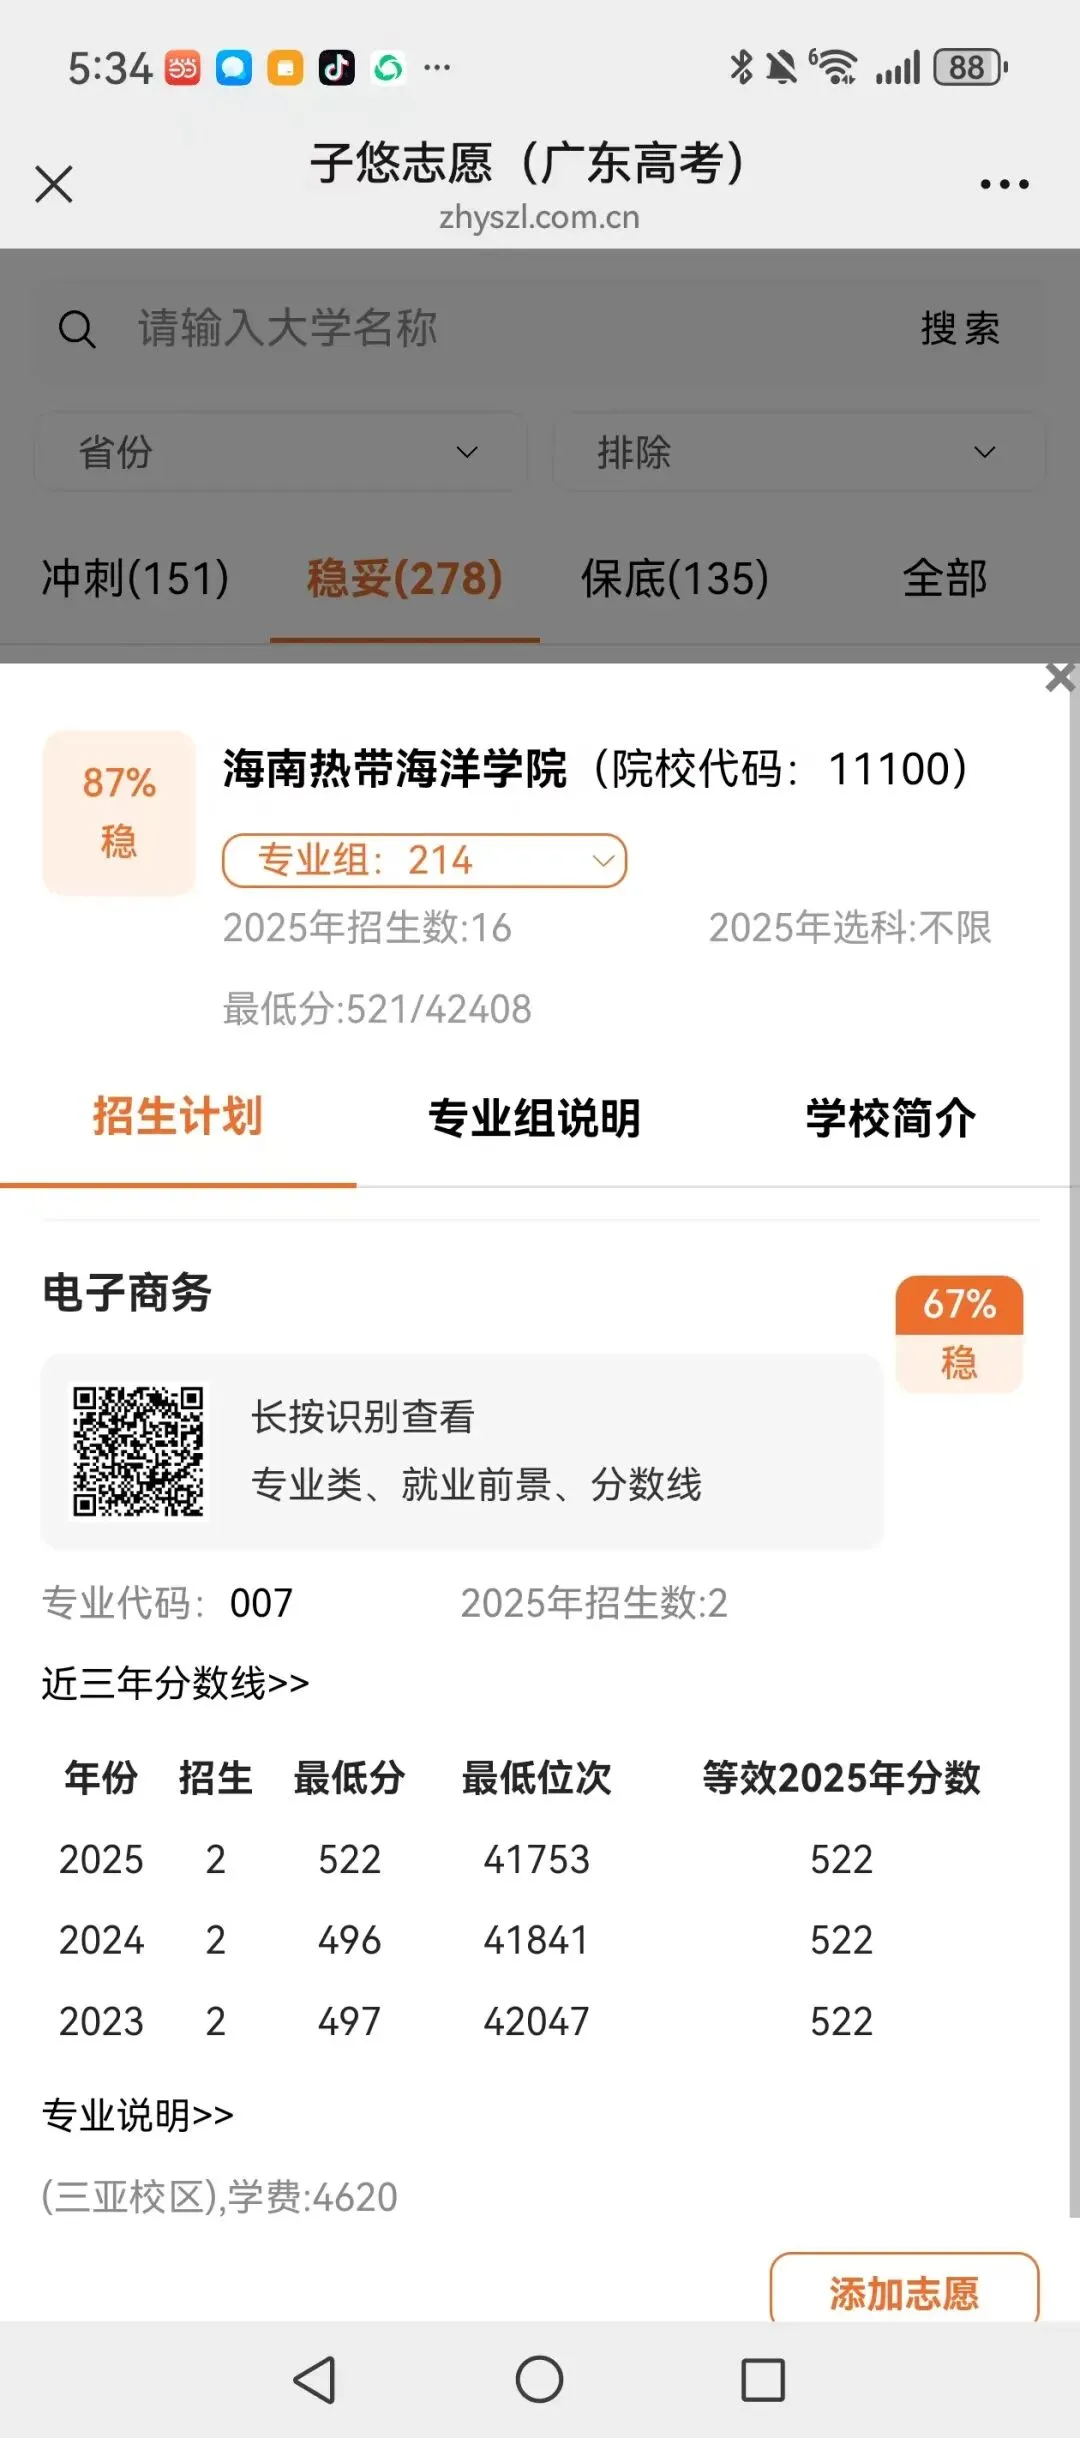Tap the 67% 稳 probability badge

click(x=959, y=1333)
